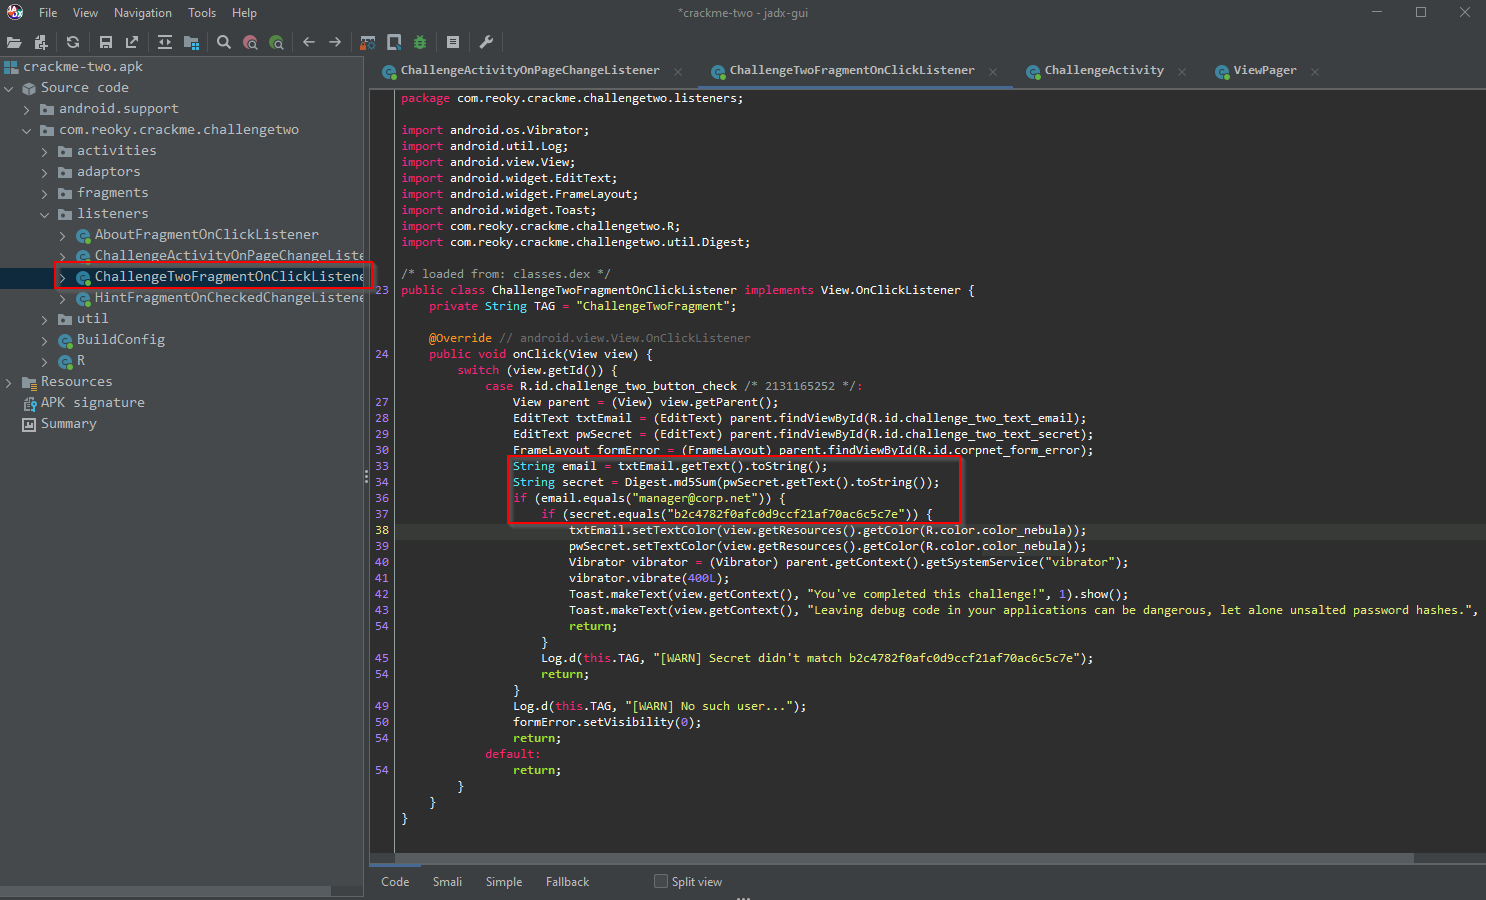The height and width of the screenshot is (900, 1486).
Task: Click the project tree horizontal scrollbar
Action: [165, 890]
